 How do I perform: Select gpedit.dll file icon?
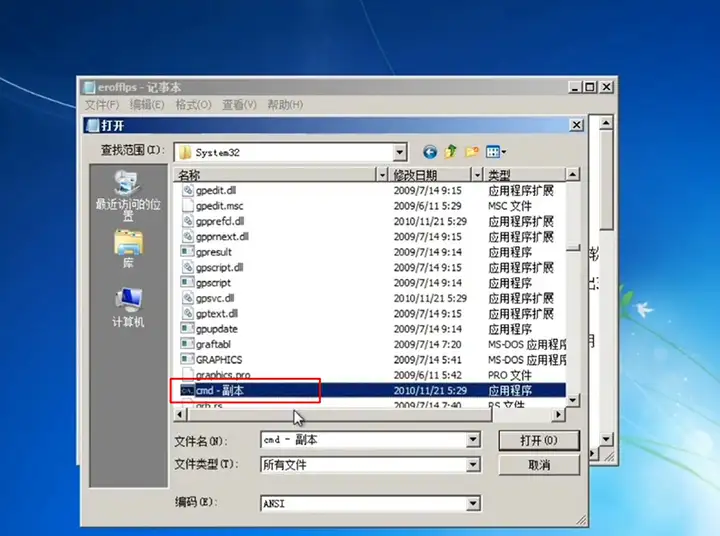(x=187, y=190)
